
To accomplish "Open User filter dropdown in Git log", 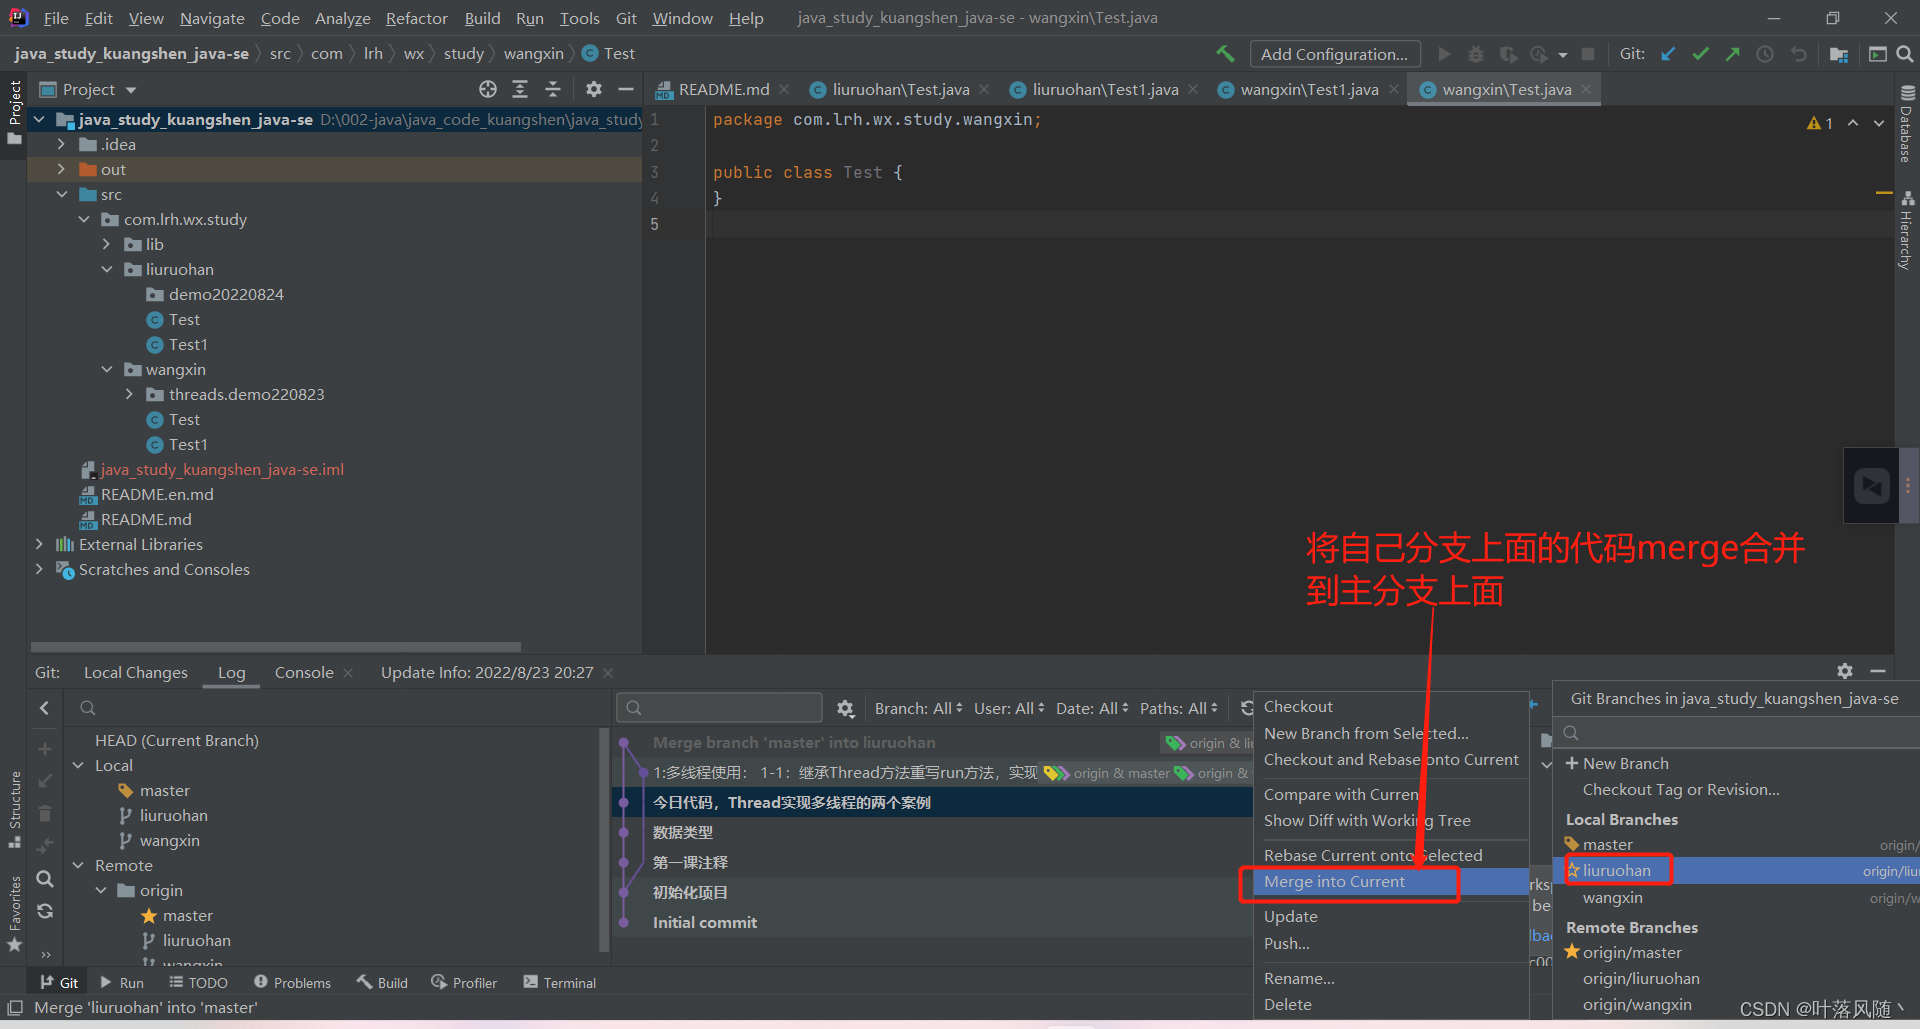I will click(1009, 708).
